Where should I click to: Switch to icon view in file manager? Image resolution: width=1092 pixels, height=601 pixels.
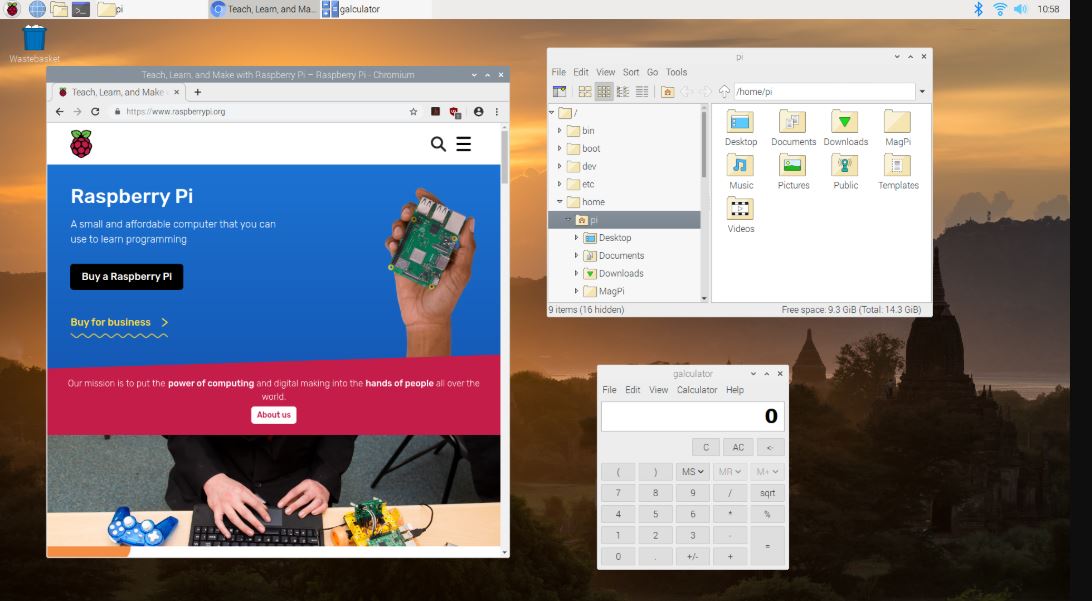coord(584,90)
